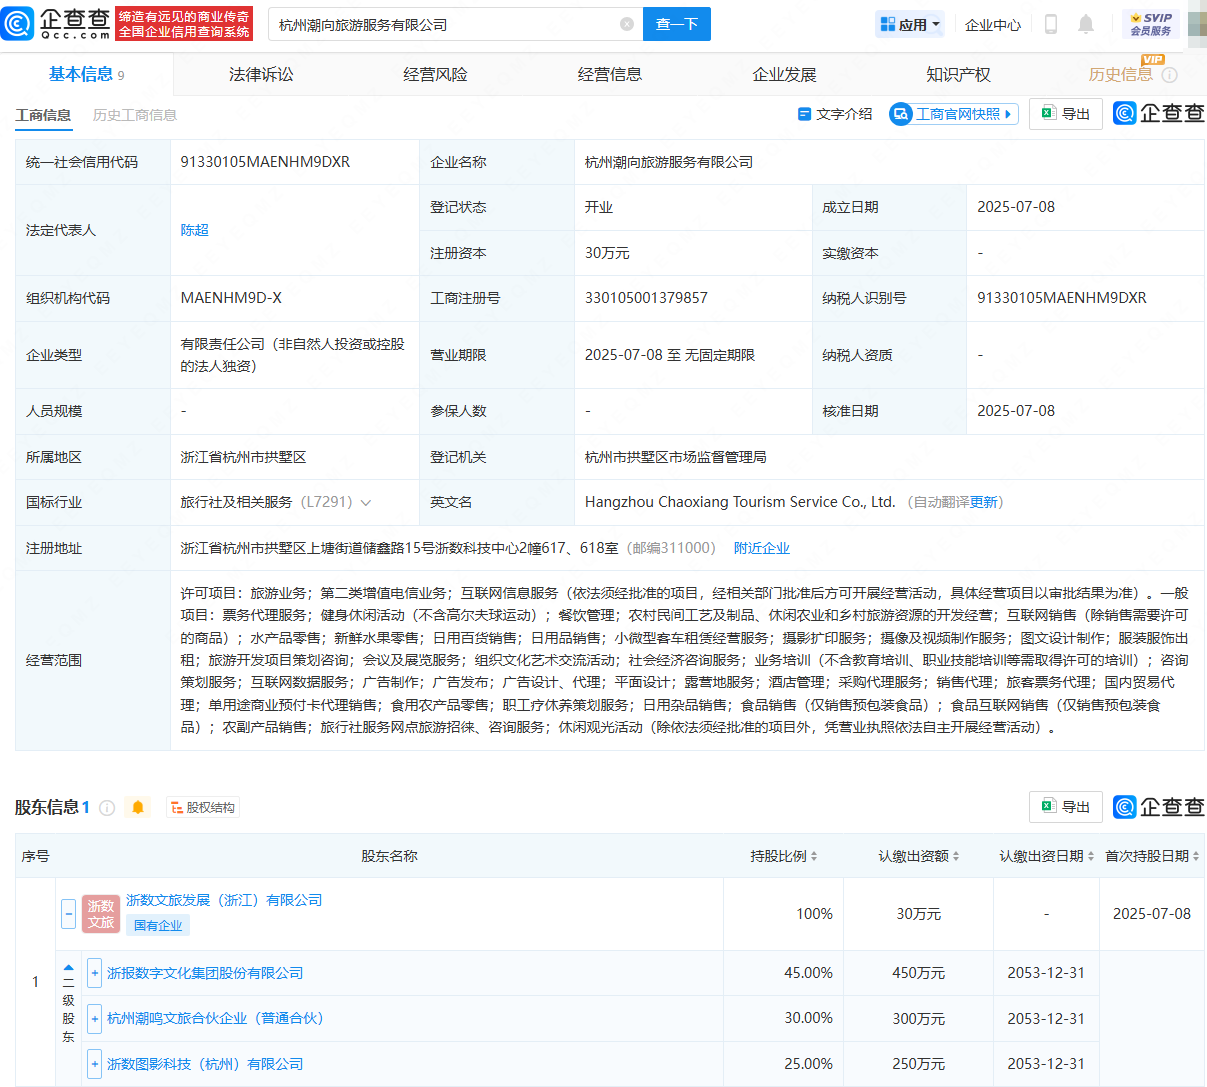This screenshot has height=1087, width=1207.
Task: Switch to the 经营信息 tab
Action: coord(610,74)
